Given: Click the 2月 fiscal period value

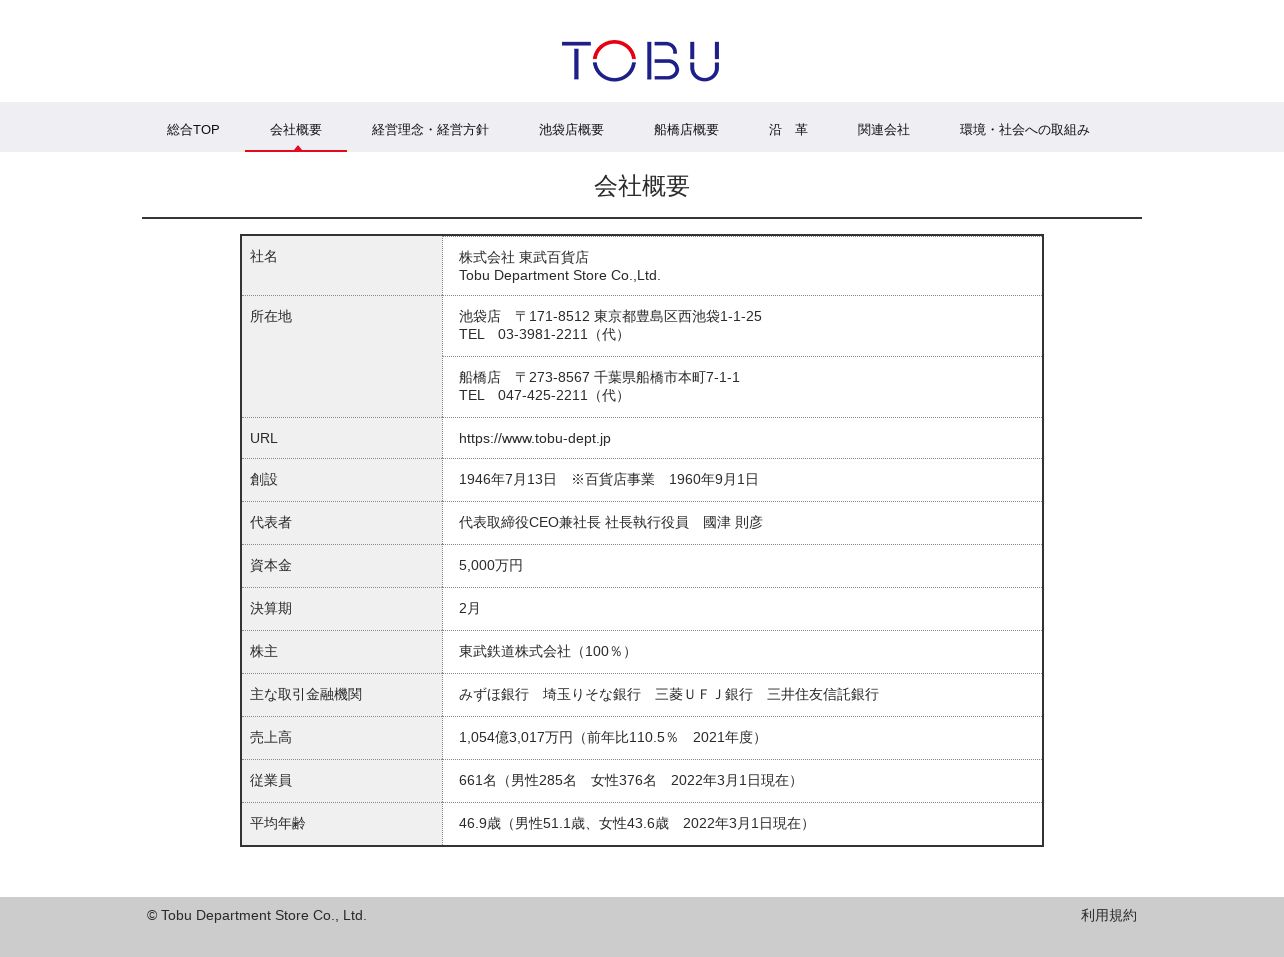Looking at the screenshot, I should point(470,608).
